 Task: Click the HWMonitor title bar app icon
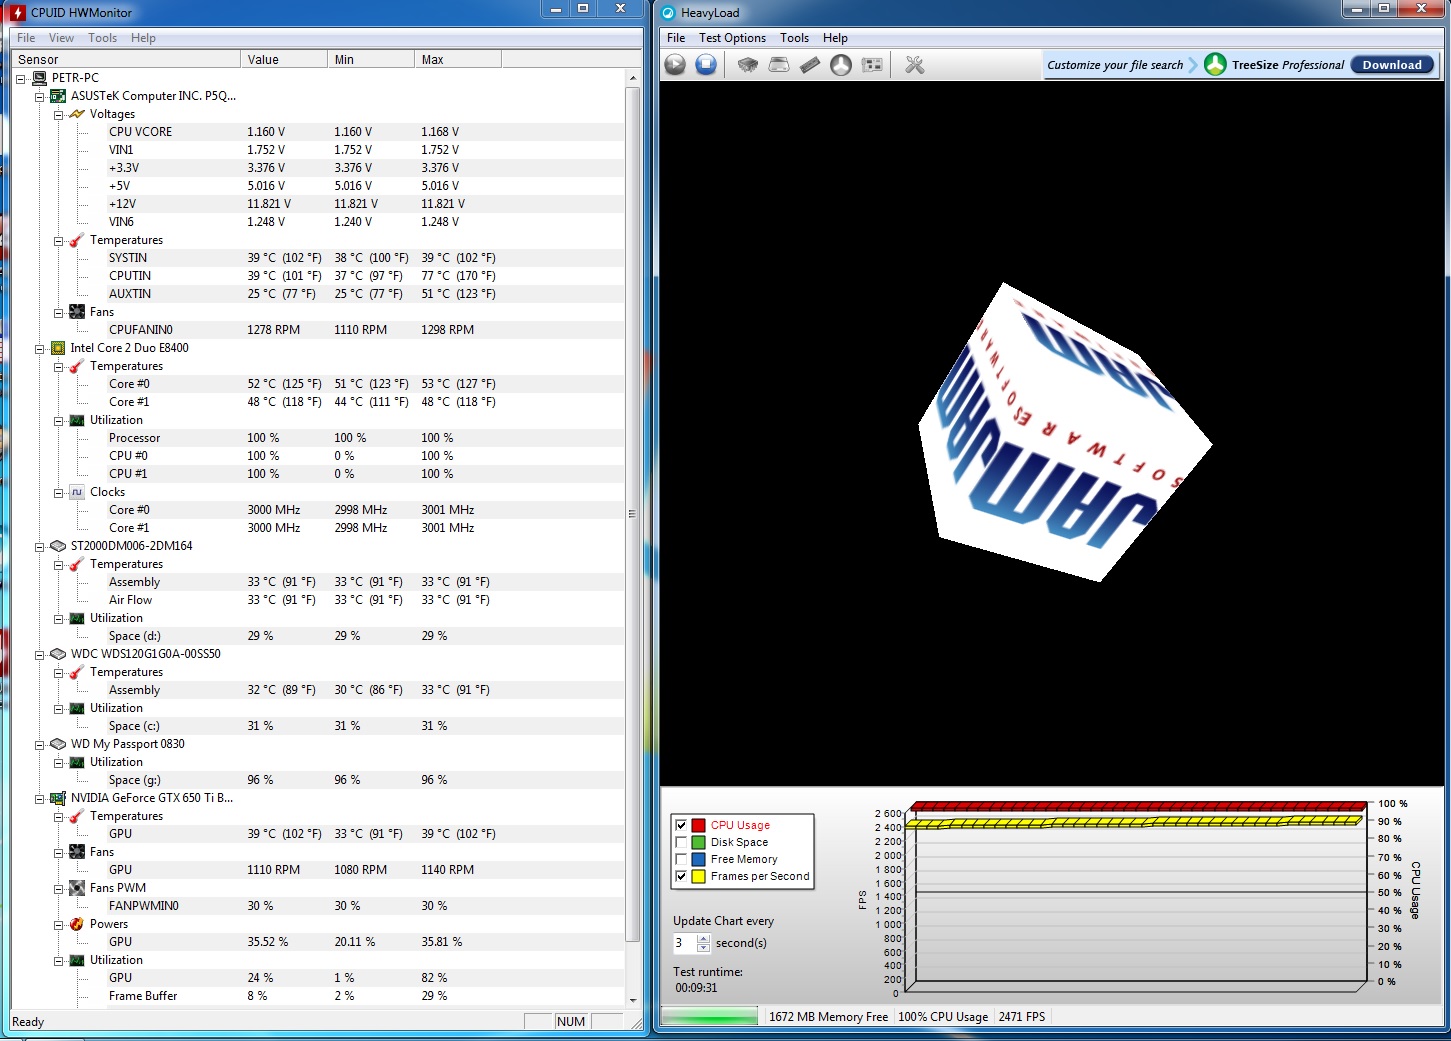coord(17,12)
